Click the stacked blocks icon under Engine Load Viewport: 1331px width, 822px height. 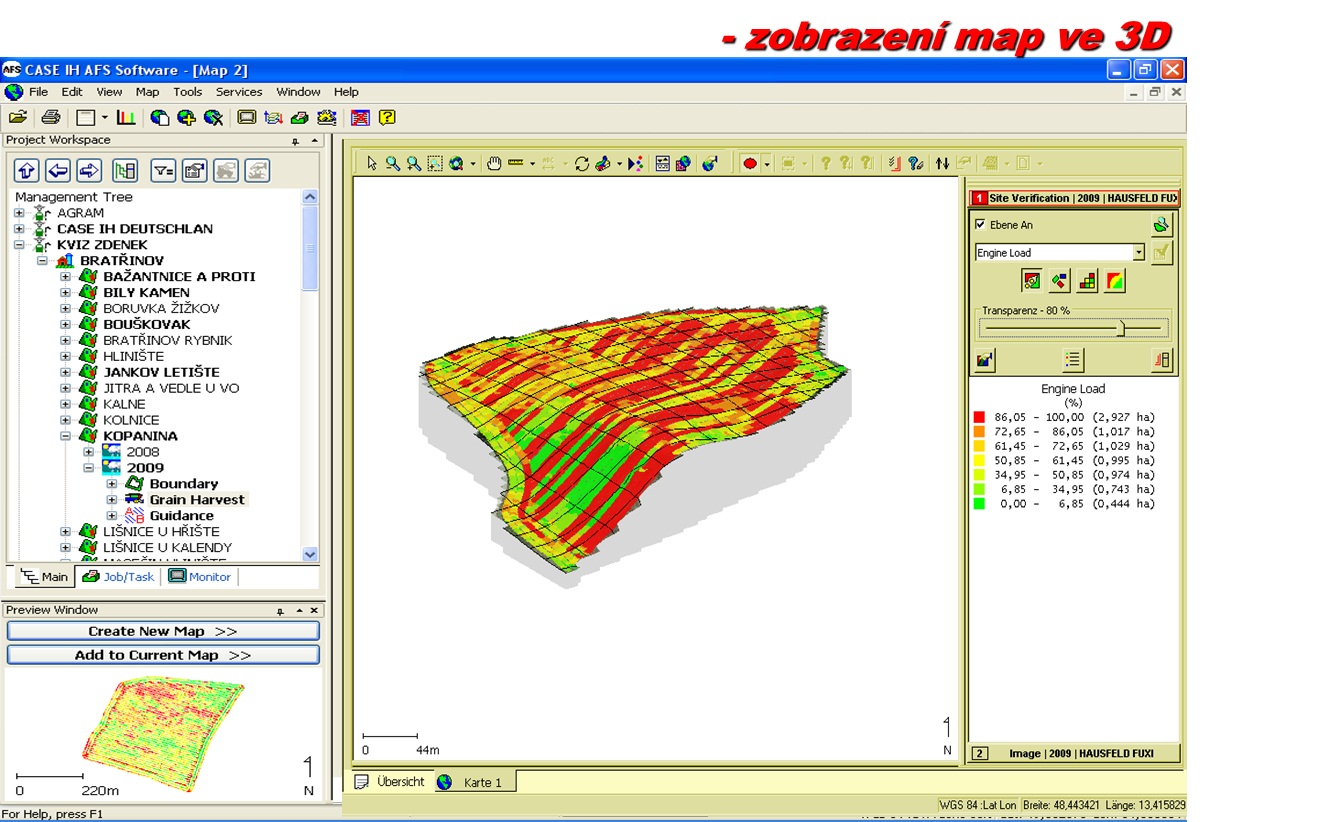(1087, 281)
